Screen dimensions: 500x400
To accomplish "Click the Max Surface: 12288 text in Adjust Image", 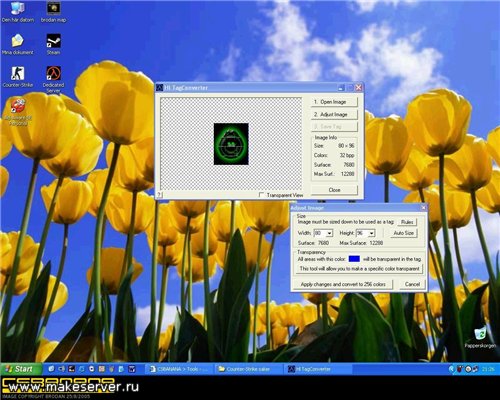I will point(361,243).
